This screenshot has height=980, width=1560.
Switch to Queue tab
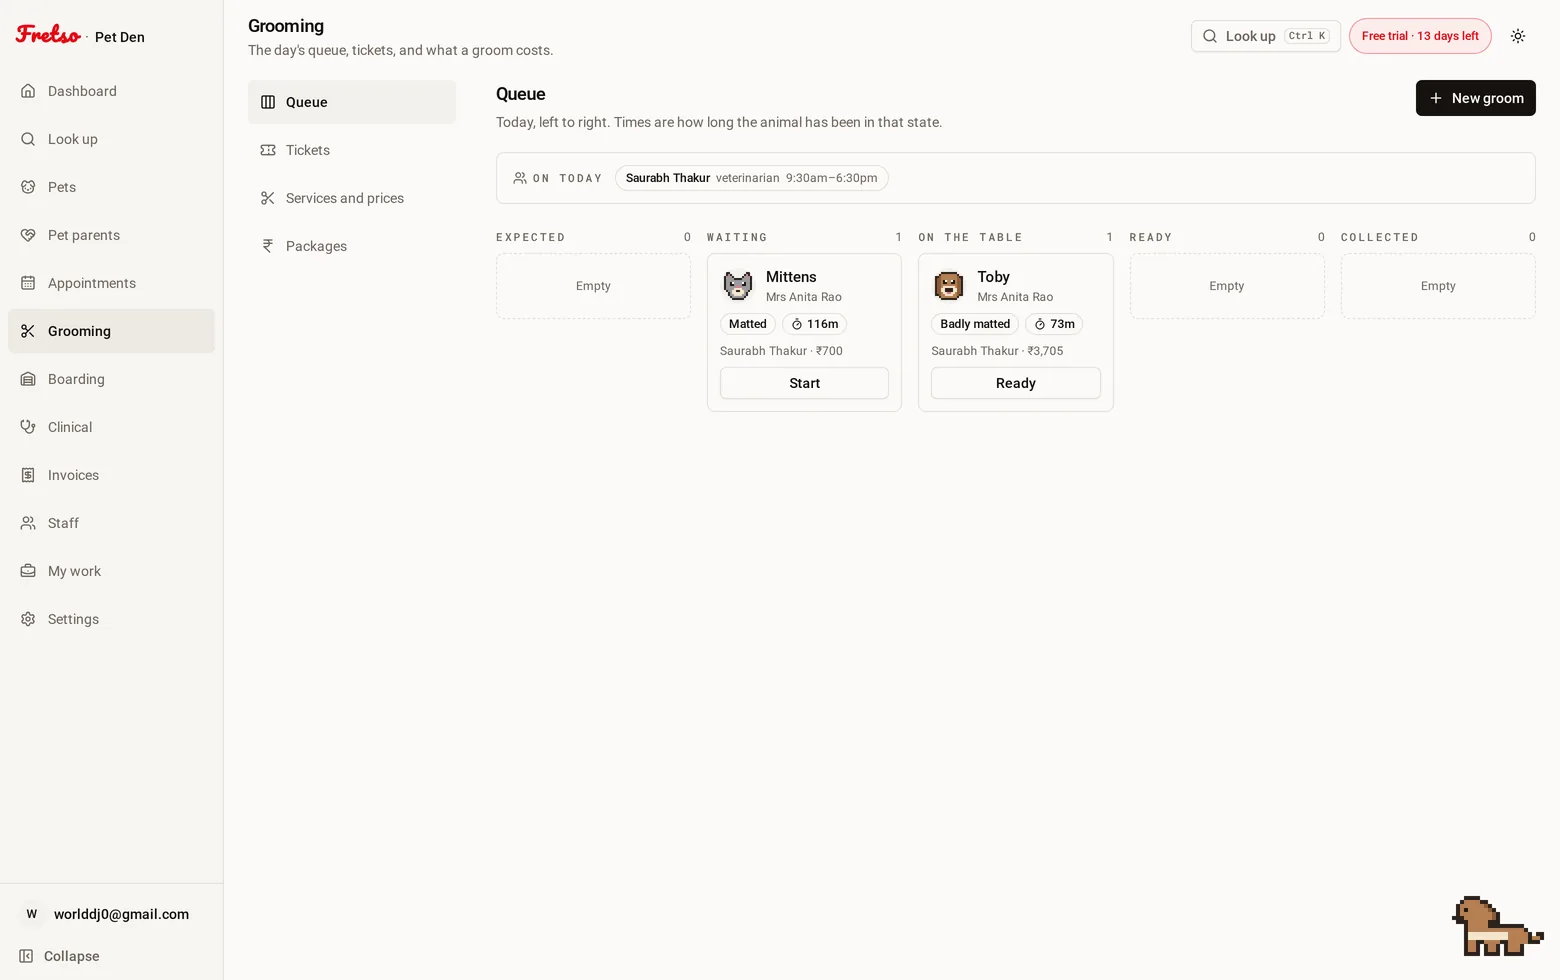[352, 102]
